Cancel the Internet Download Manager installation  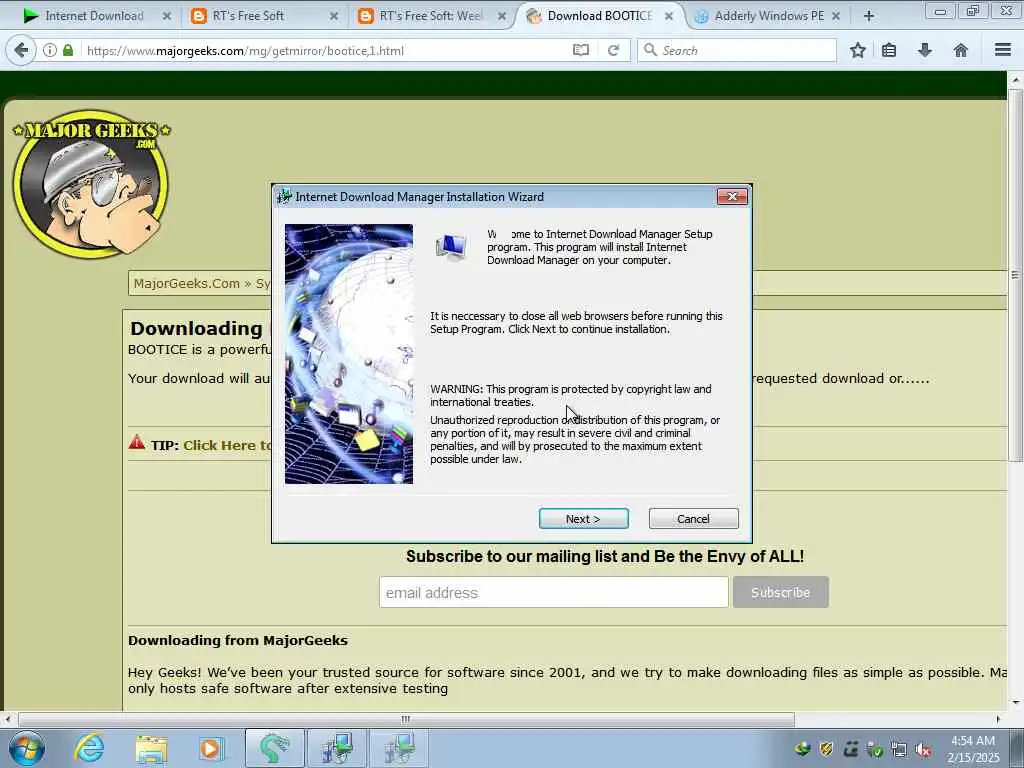[x=694, y=519]
